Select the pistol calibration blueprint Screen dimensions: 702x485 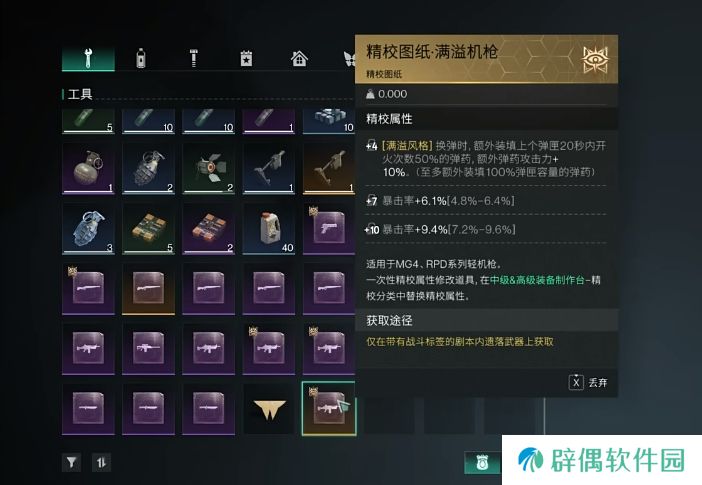click(329, 229)
